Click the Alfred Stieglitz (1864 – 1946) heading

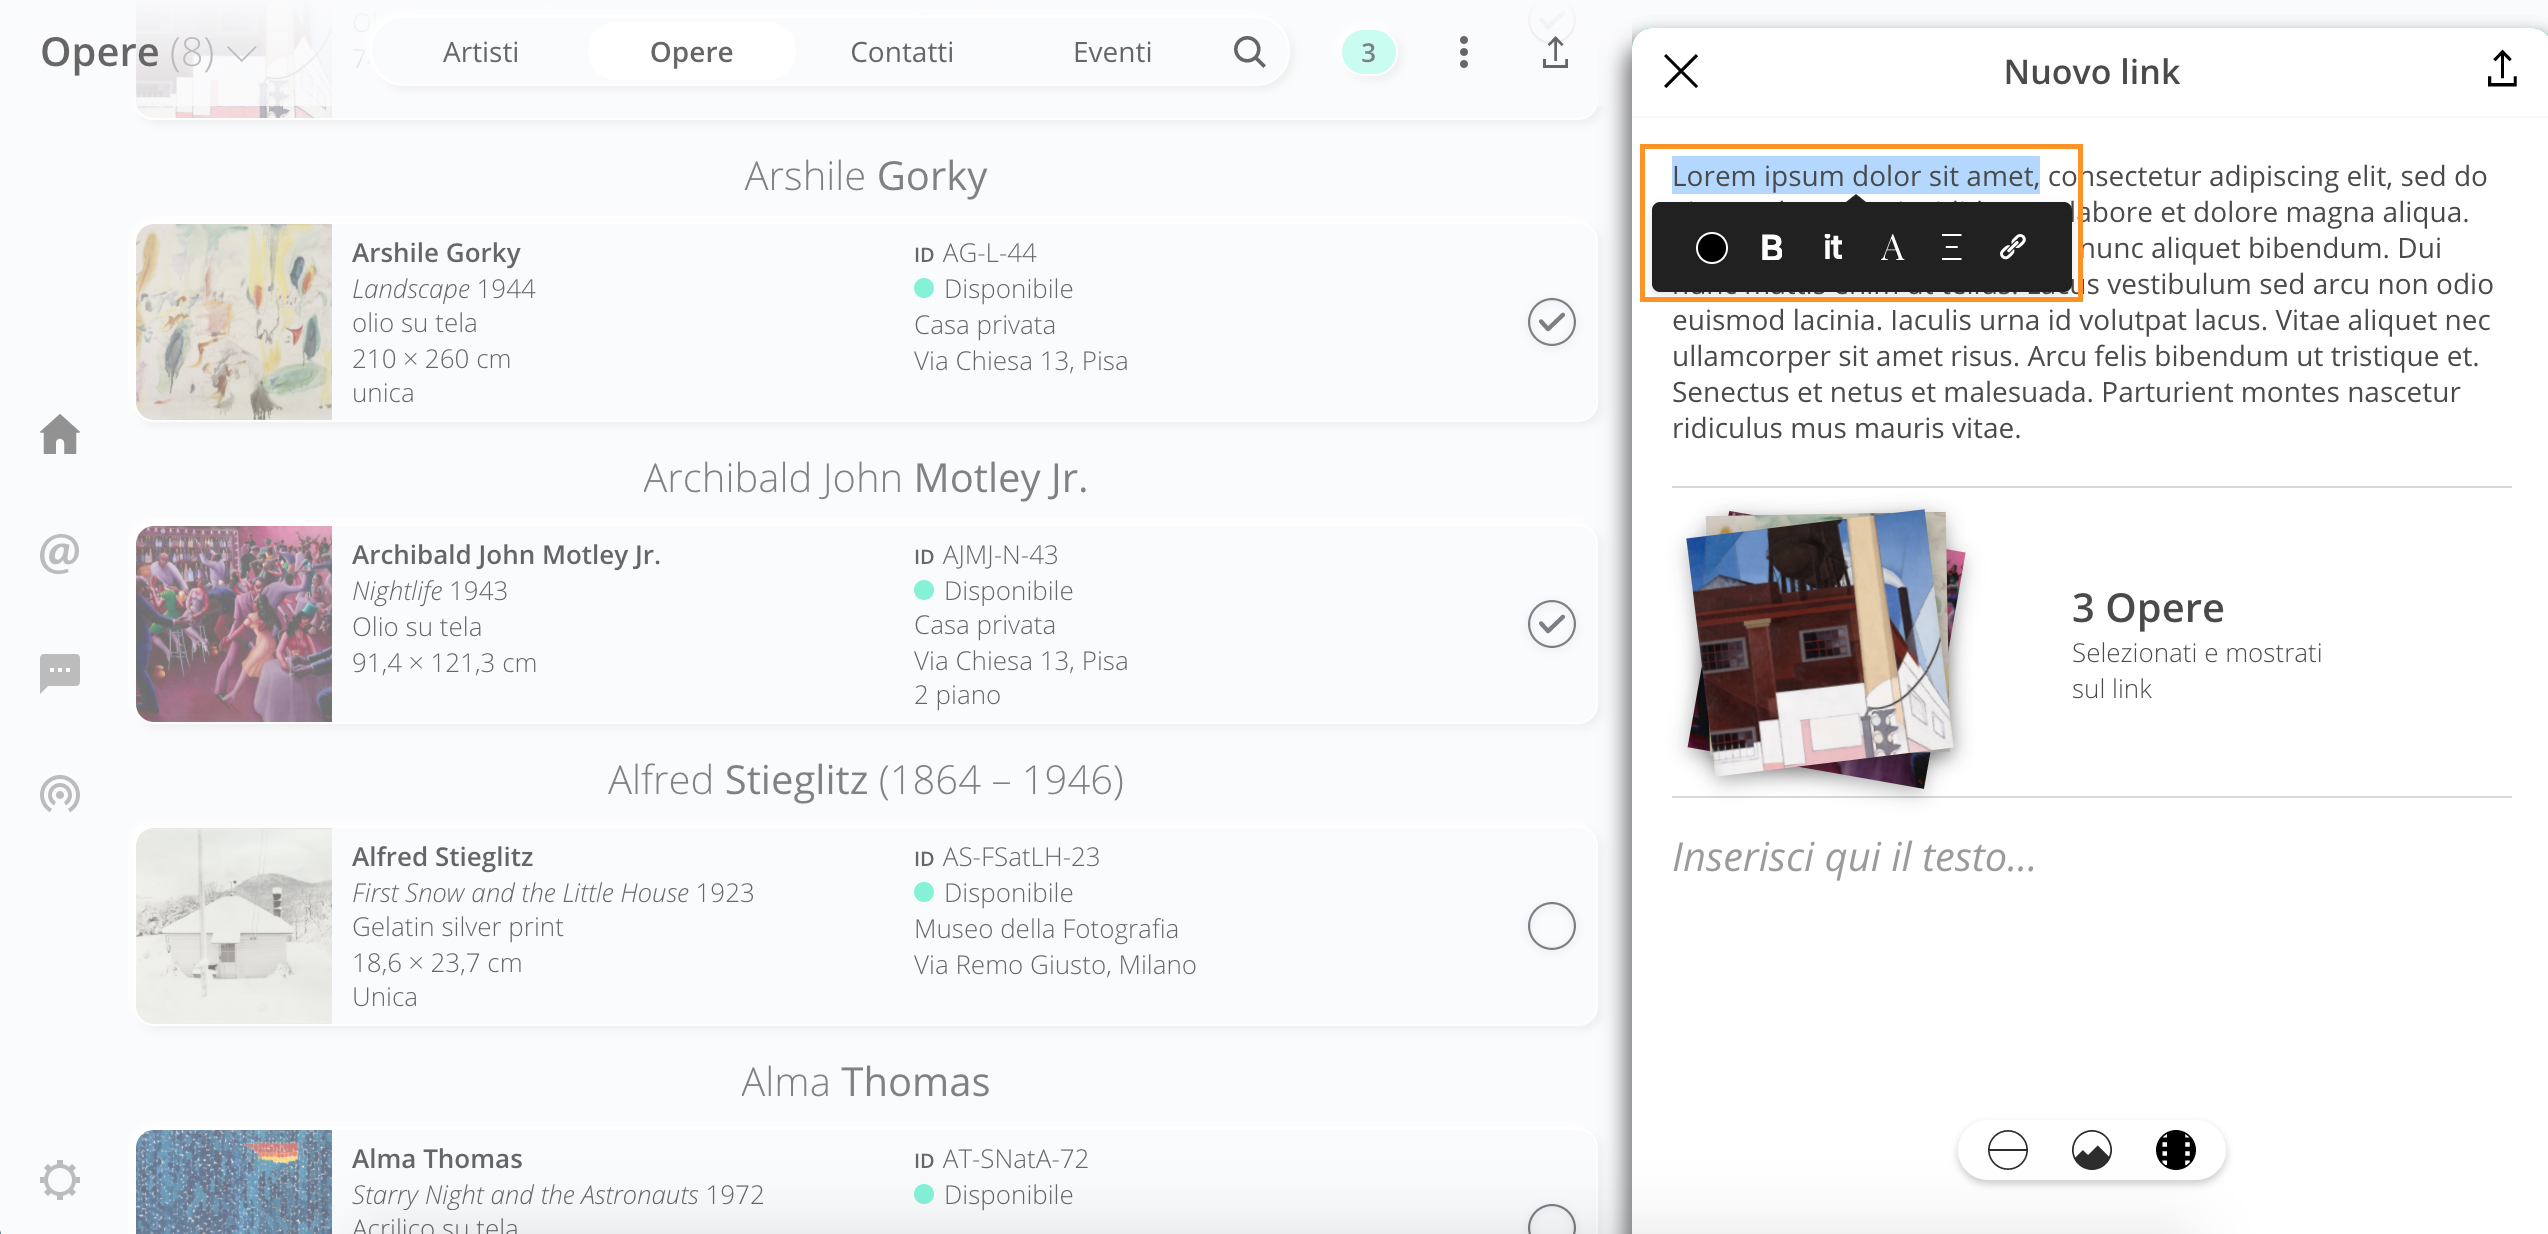pos(866,780)
